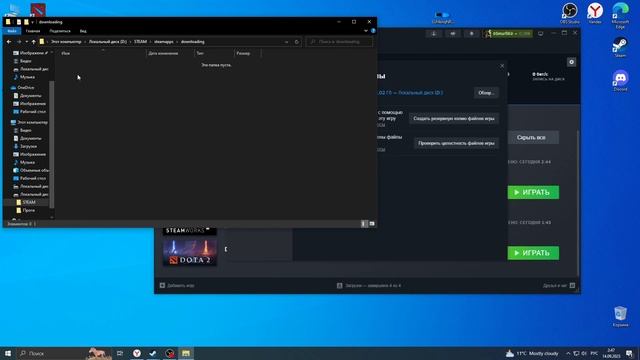Open the Главная ribbon tab
Screen dimensions: 640x360
33,31
